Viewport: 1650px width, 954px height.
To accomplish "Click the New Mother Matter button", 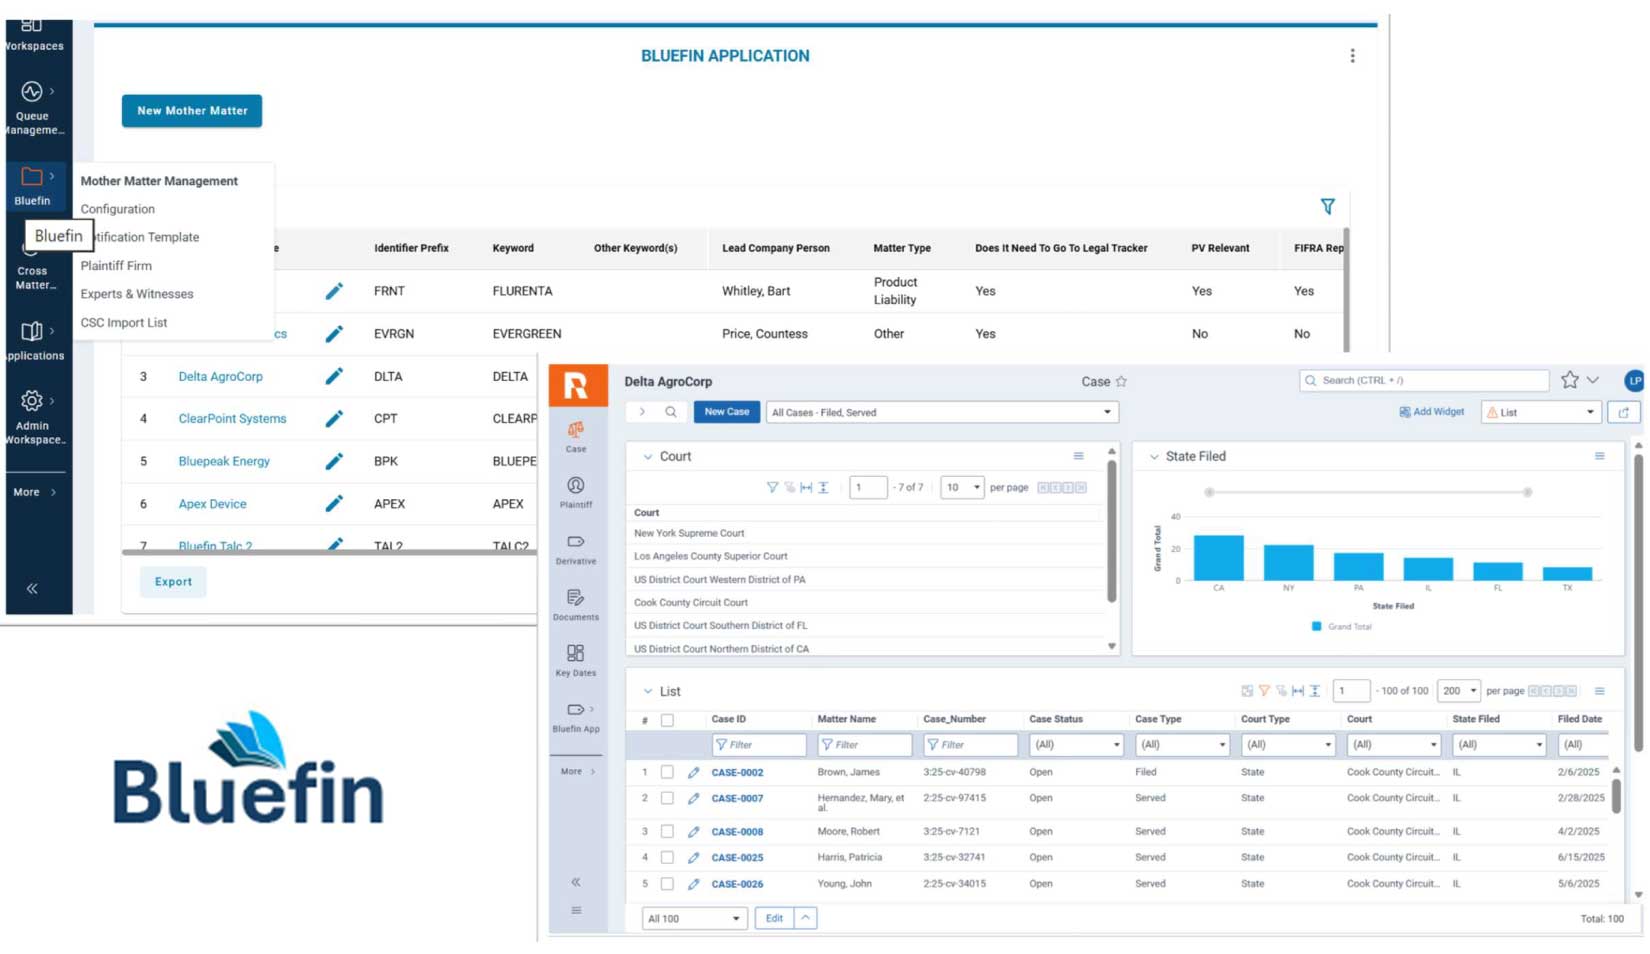I will [192, 111].
